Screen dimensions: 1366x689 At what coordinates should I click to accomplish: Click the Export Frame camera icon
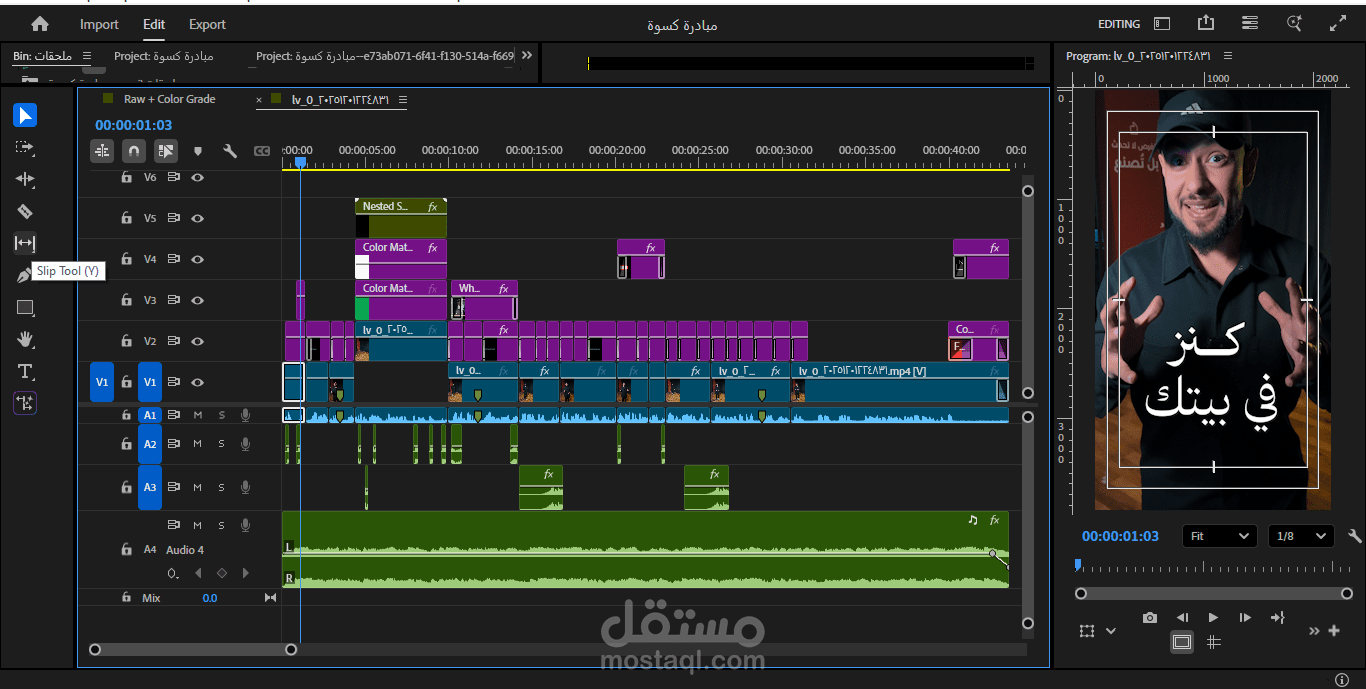click(x=1149, y=617)
